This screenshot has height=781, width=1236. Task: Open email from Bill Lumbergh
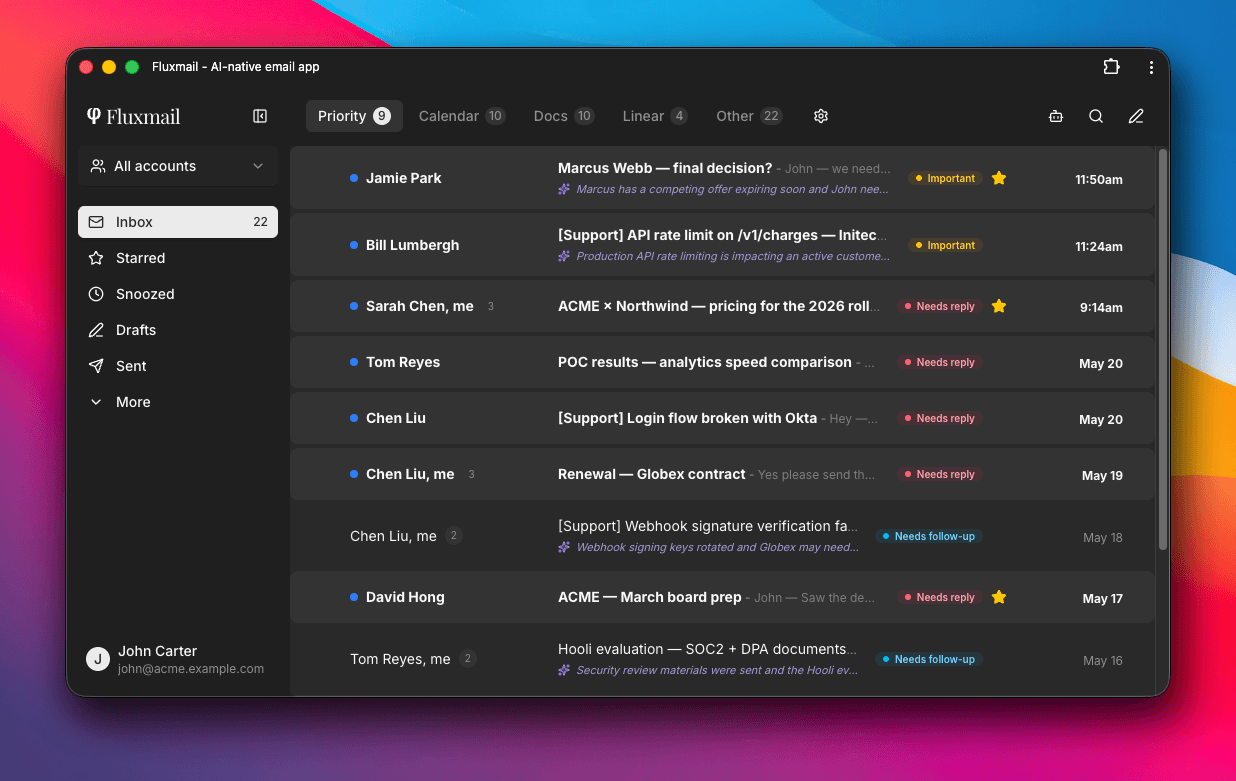pos(722,245)
